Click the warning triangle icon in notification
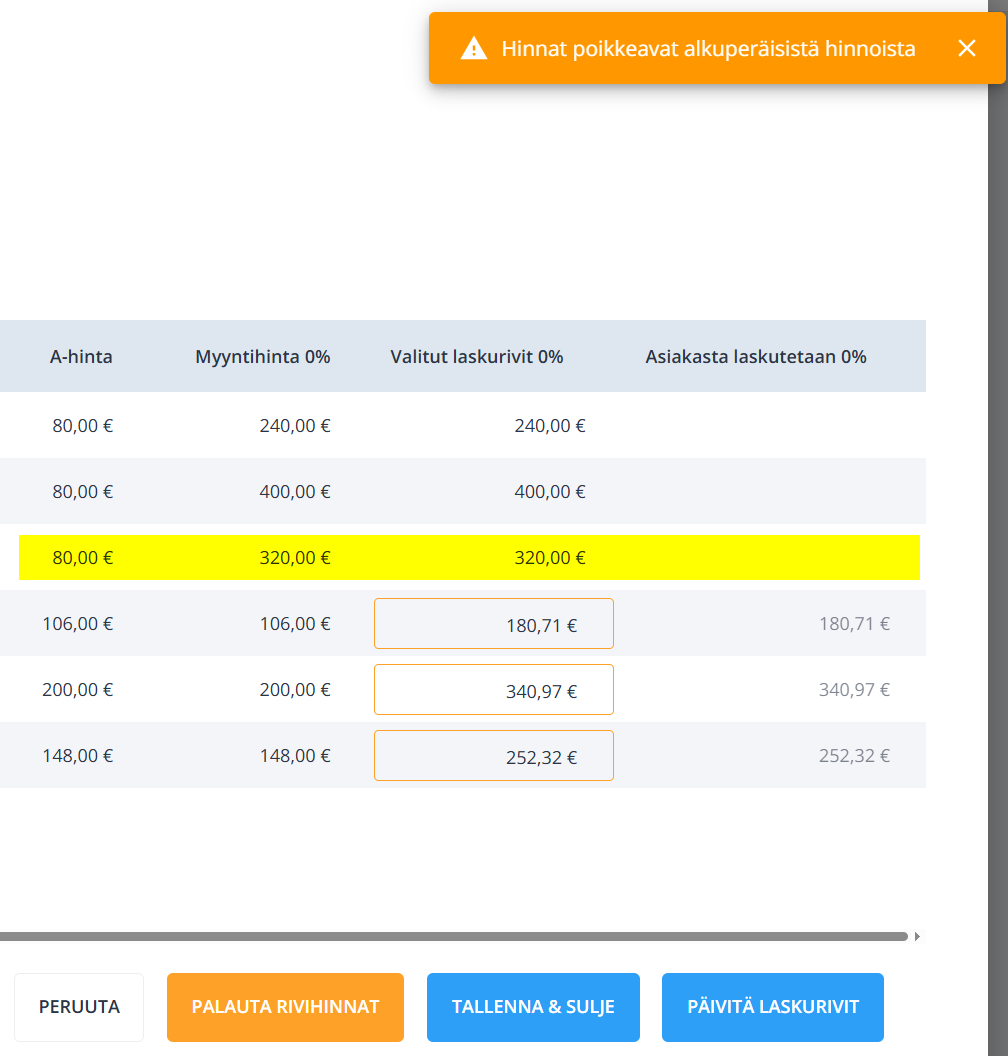Image resolution: width=1008 pixels, height=1056 pixels. pyautogui.click(x=473, y=48)
